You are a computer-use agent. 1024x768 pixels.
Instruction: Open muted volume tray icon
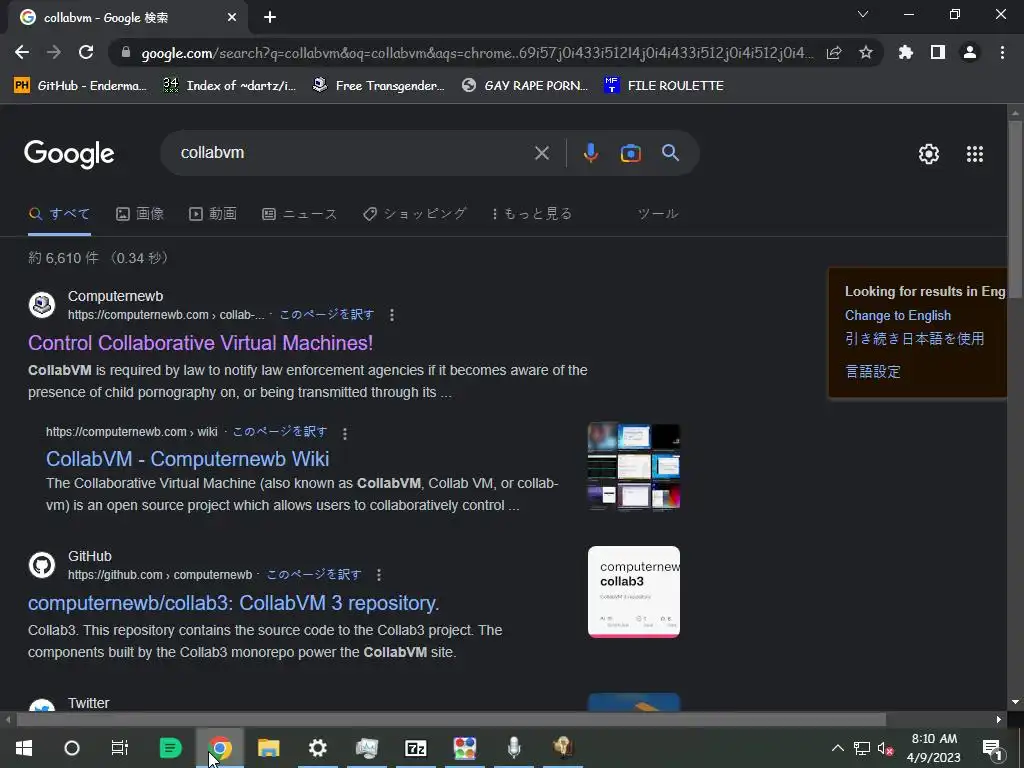(886, 748)
